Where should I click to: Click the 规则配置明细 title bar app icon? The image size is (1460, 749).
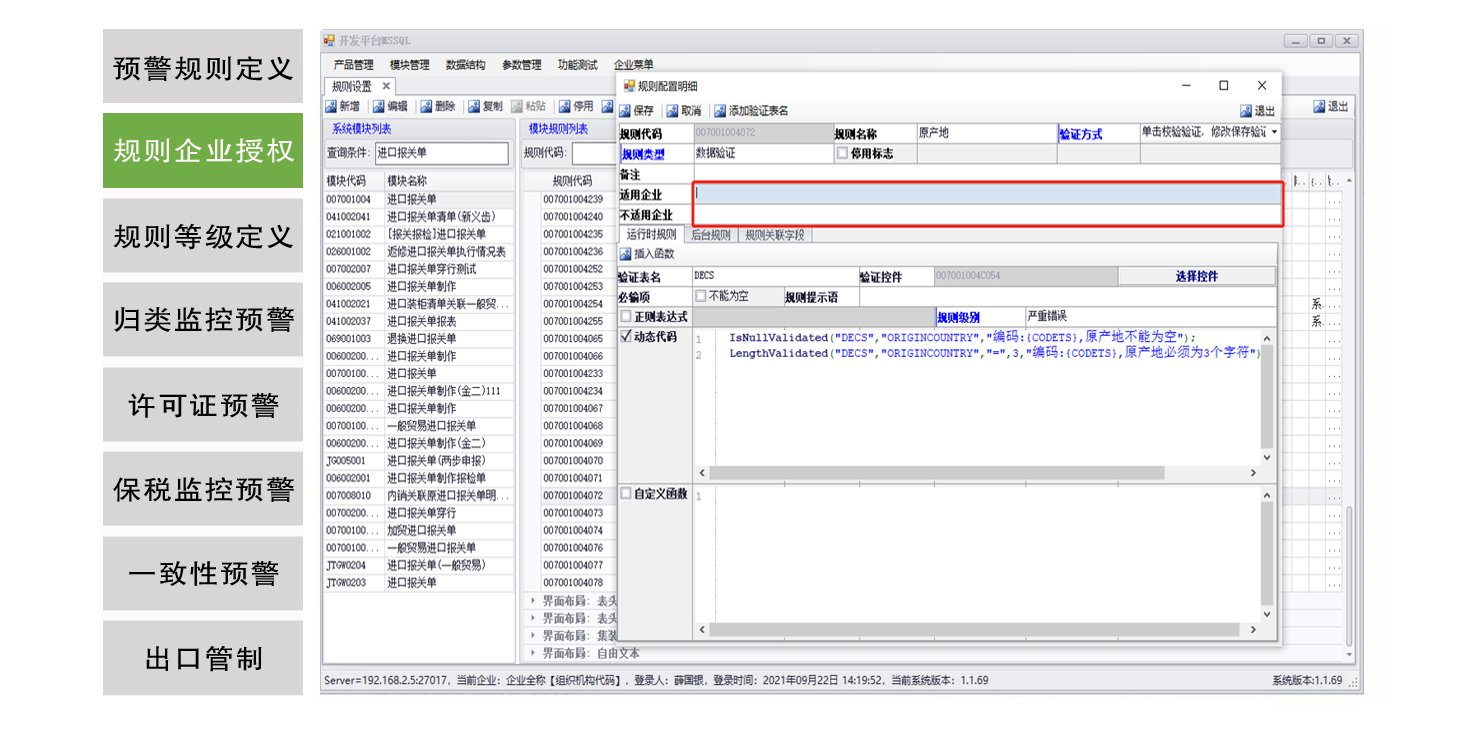pos(628,86)
